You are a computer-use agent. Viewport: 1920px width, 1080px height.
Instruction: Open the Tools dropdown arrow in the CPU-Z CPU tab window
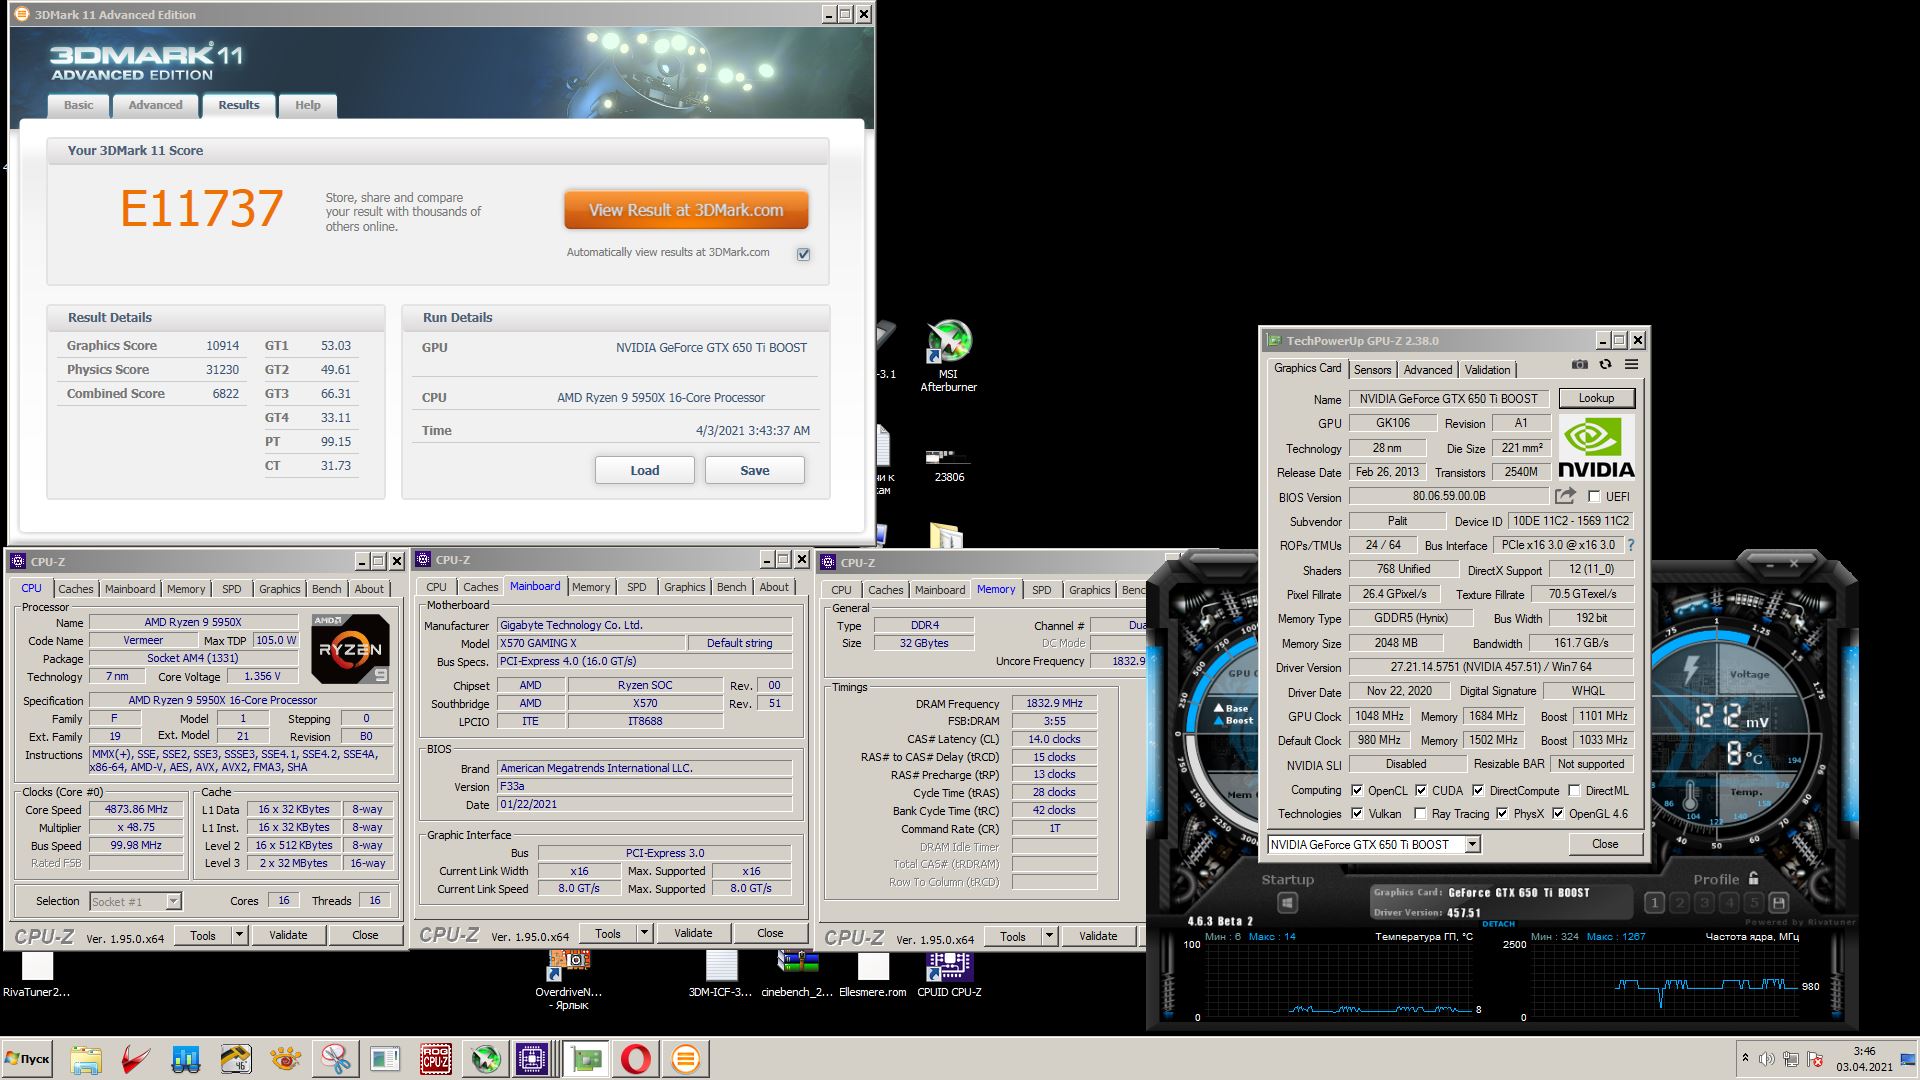239,935
